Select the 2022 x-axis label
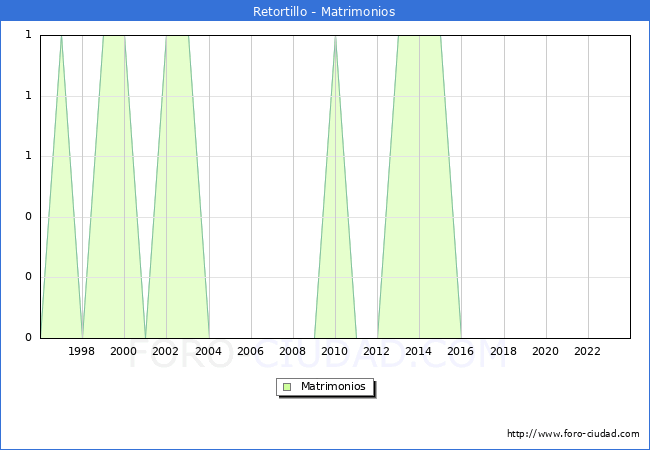This screenshot has height=450, width=650. (587, 351)
